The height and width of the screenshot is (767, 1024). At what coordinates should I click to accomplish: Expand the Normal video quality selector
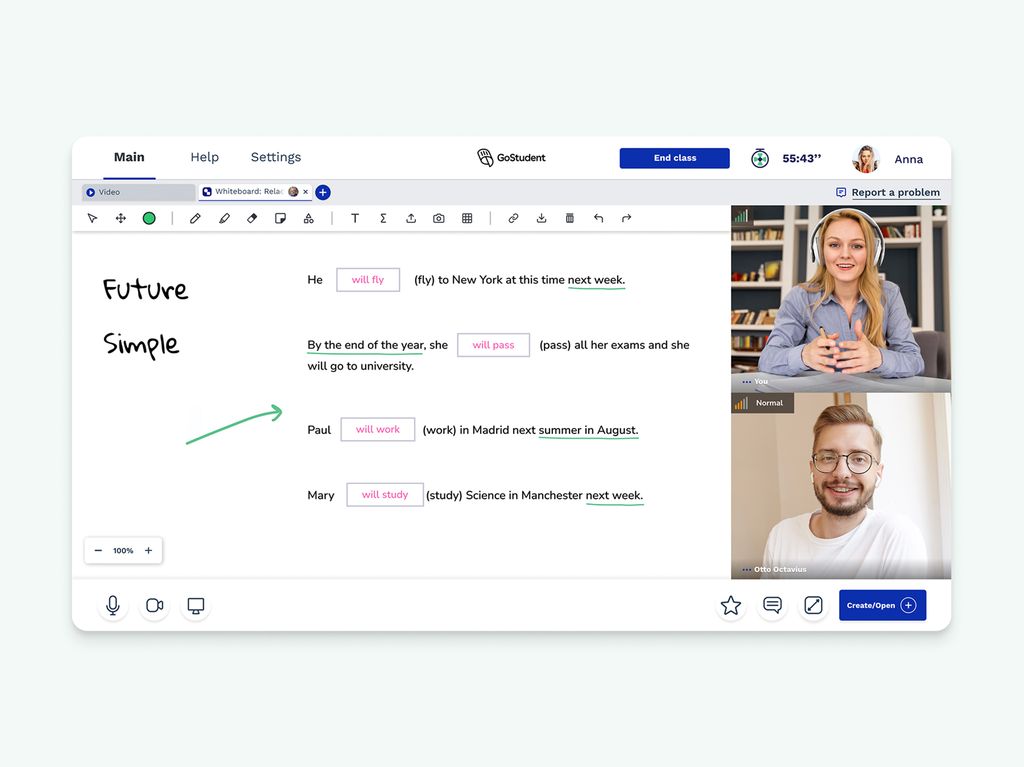click(763, 403)
